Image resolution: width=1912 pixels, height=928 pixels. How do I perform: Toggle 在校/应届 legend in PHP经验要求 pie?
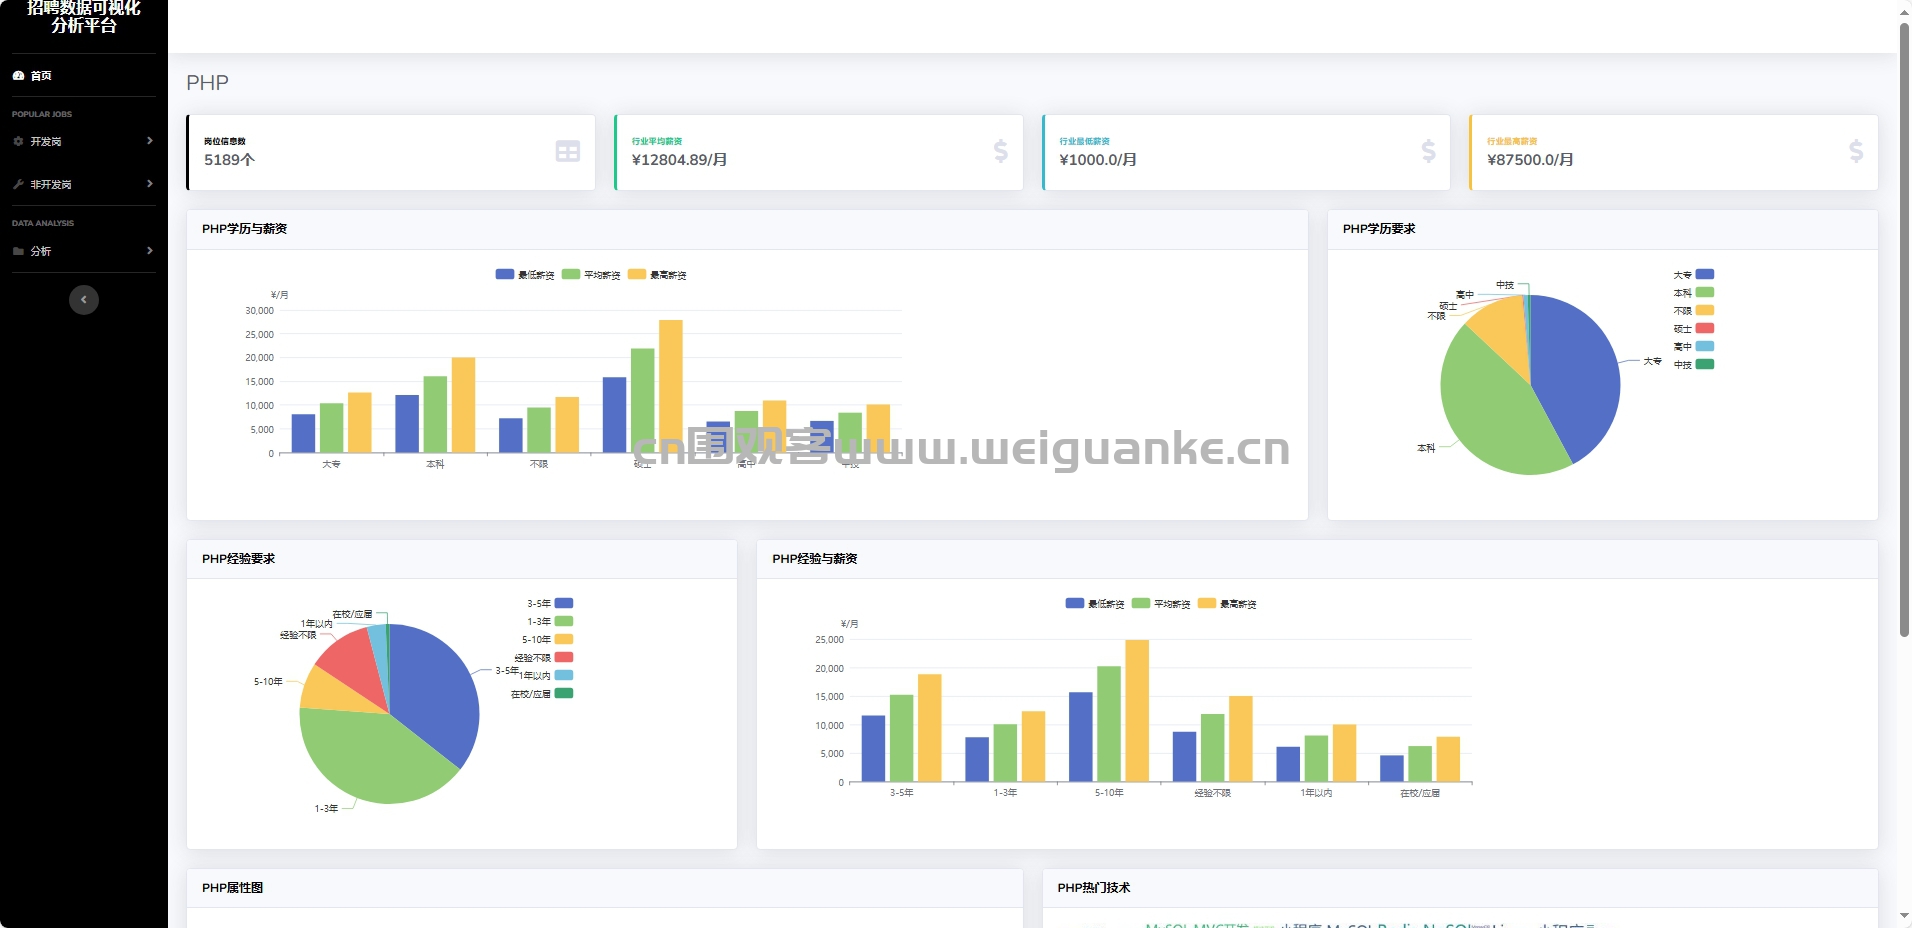[542, 693]
